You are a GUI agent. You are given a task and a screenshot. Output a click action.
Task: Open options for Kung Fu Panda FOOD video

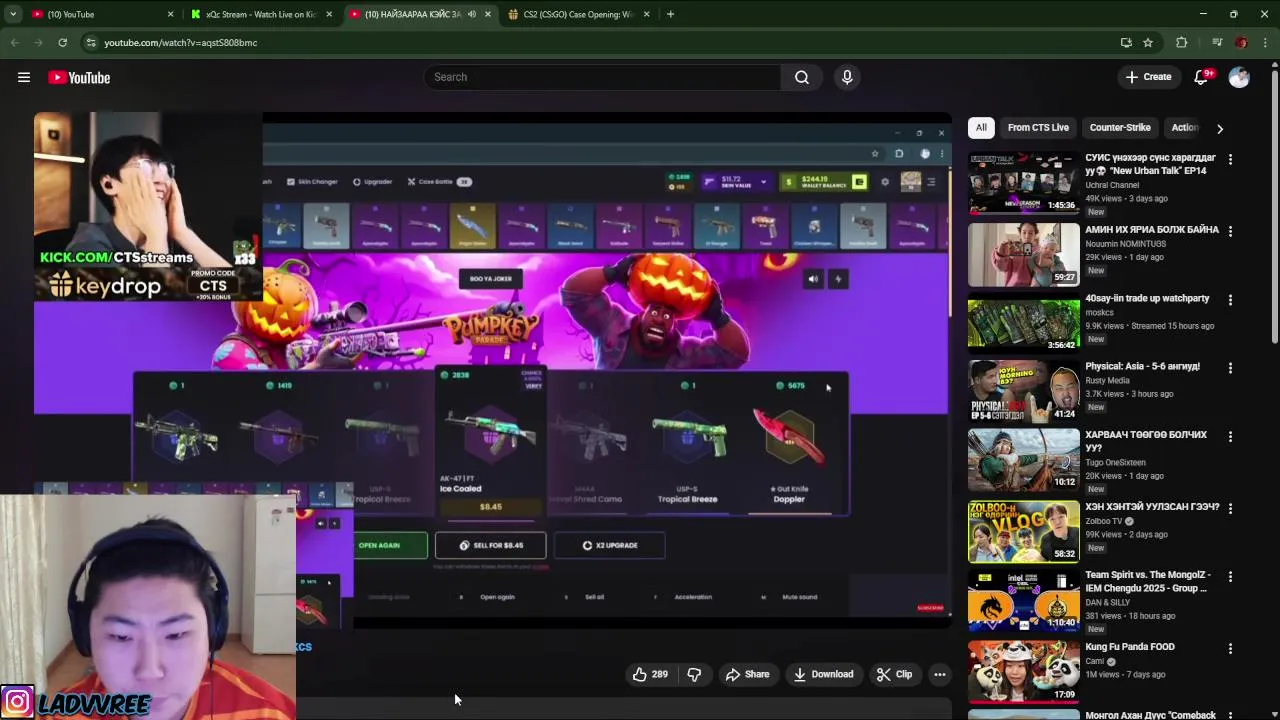[x=1230, y=649]
